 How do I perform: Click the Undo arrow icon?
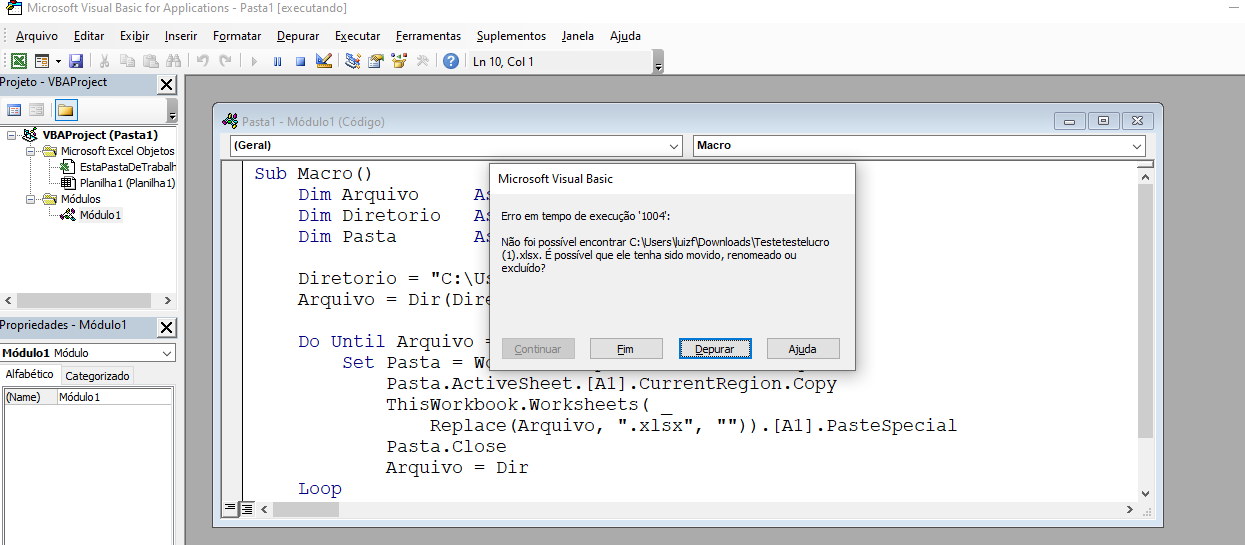coord(202,61)
